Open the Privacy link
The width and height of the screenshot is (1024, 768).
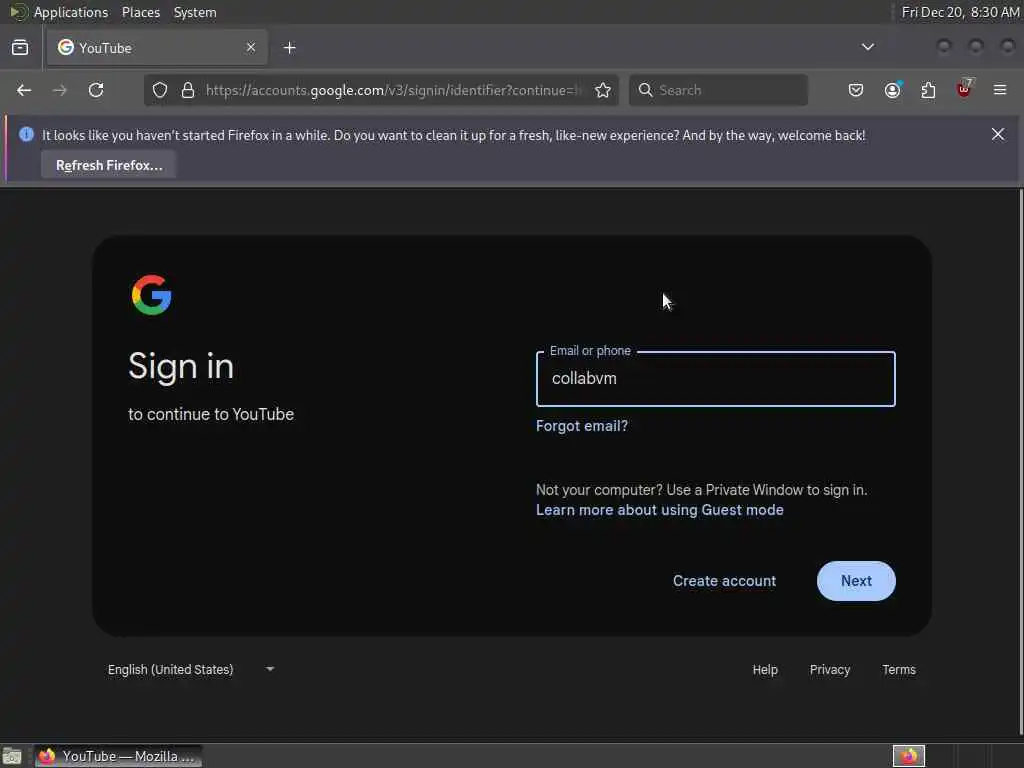pos(830,669)
